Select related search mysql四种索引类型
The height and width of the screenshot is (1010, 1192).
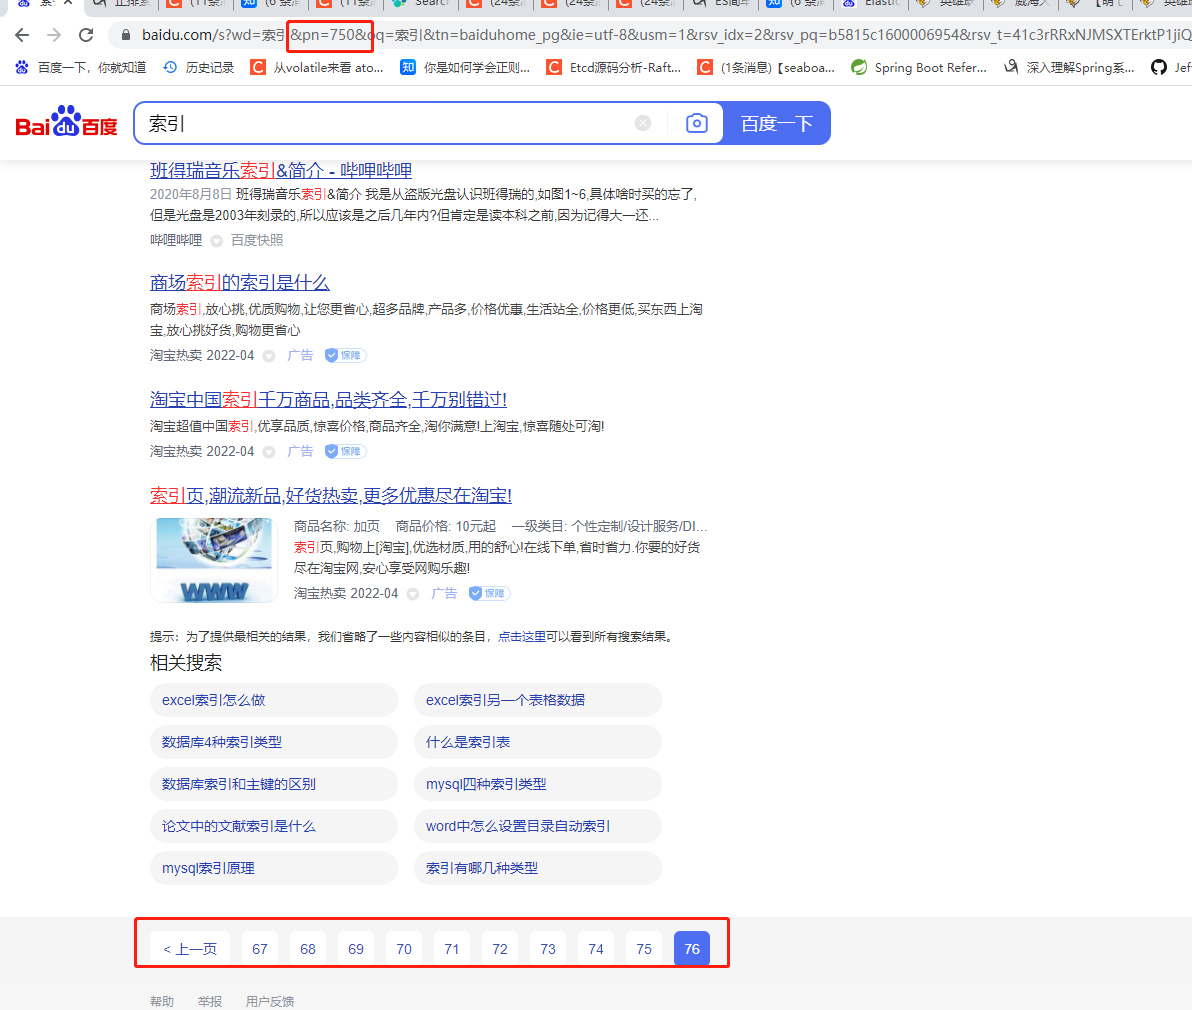pos(537,784)
